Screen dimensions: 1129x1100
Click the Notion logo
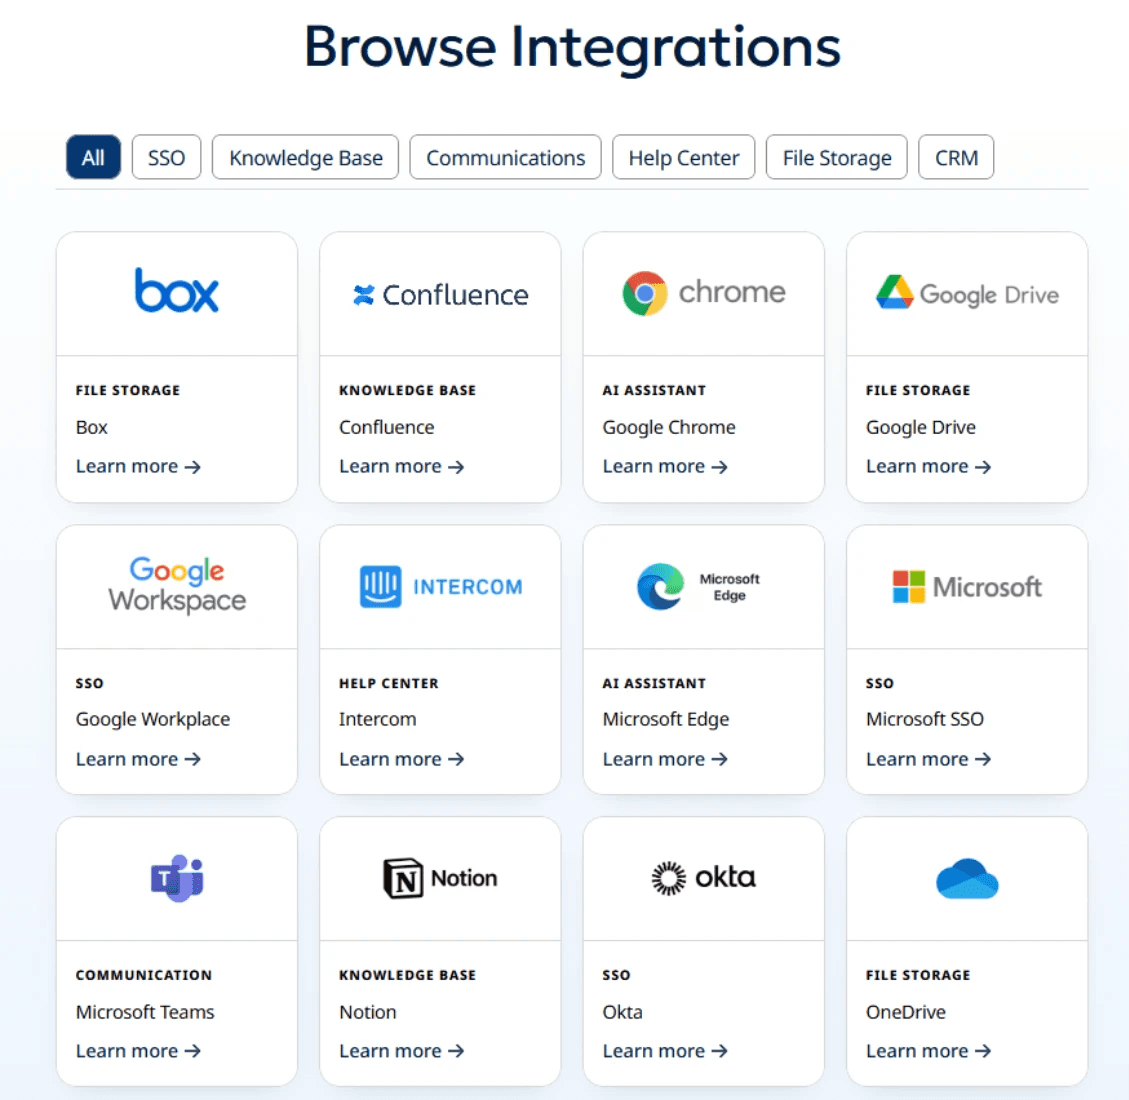point(440,878)
